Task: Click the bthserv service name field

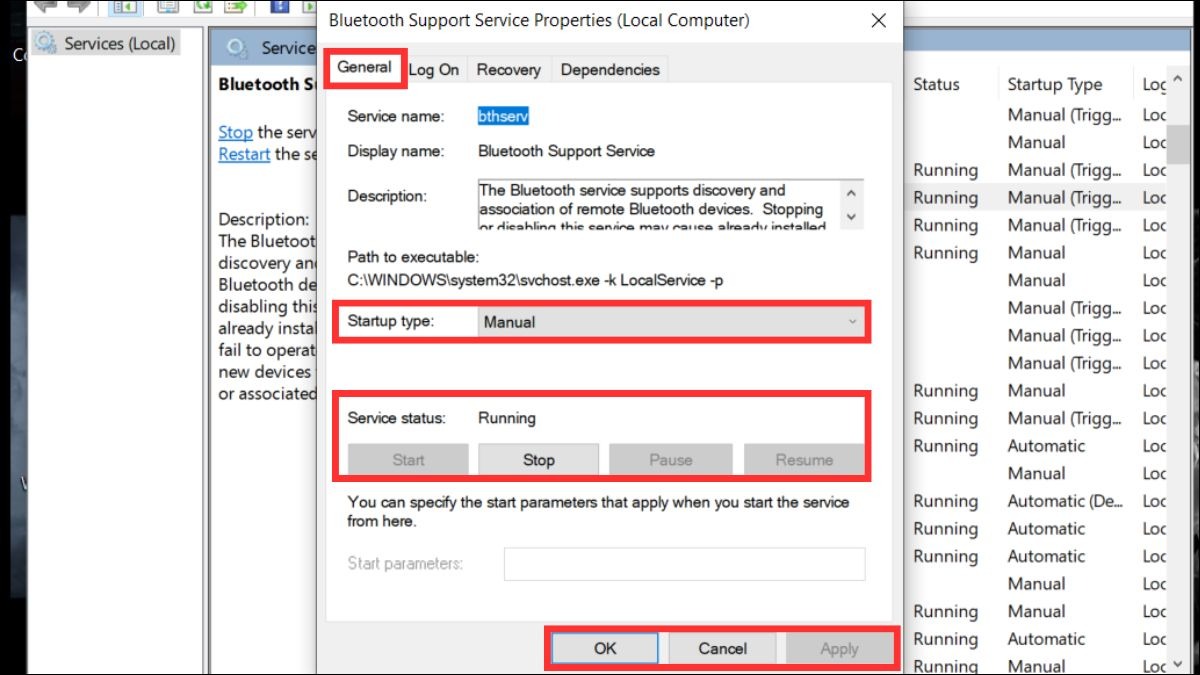Action: tap(503, 116)
